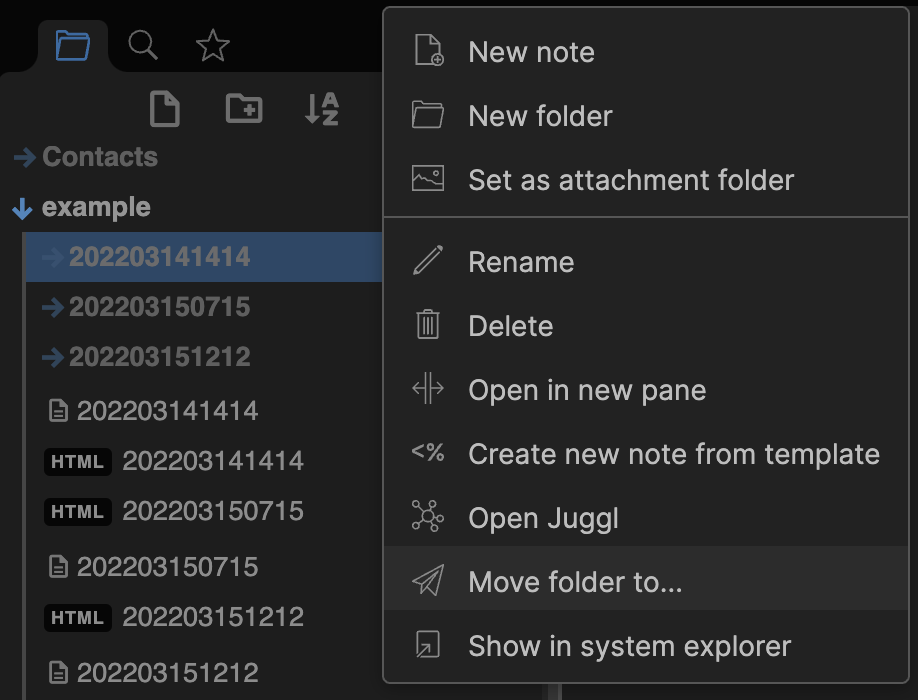Open starred notes via the star icon
The height and width of the screenshot is (700, 918).
(x=212, y=45)
